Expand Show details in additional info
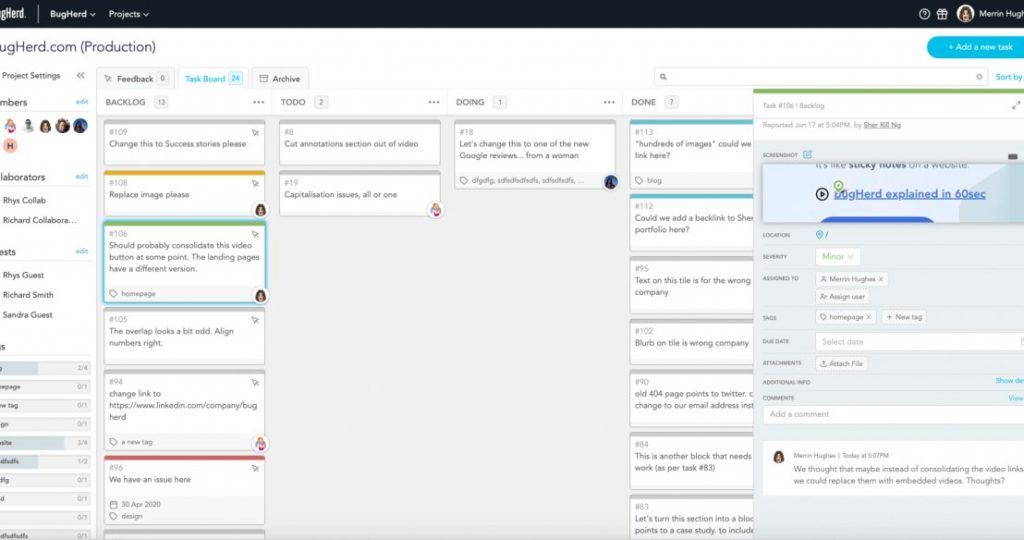Viewport: 1024px width, 540px height. (1010, 381)
